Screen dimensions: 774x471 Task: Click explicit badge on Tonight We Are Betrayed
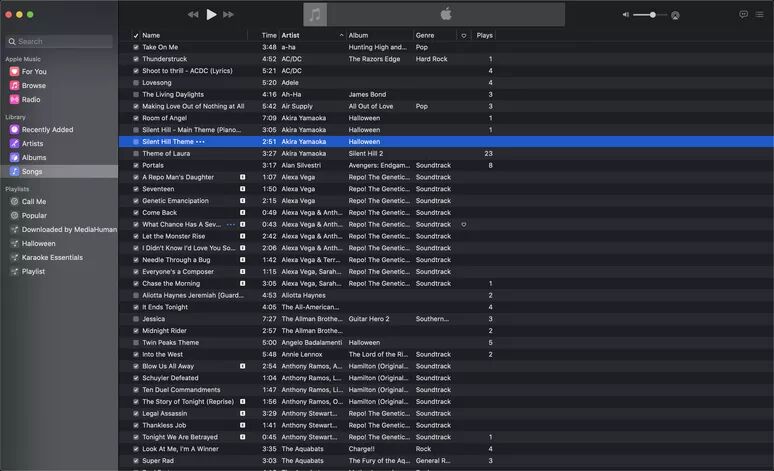(x=242, y=437)
